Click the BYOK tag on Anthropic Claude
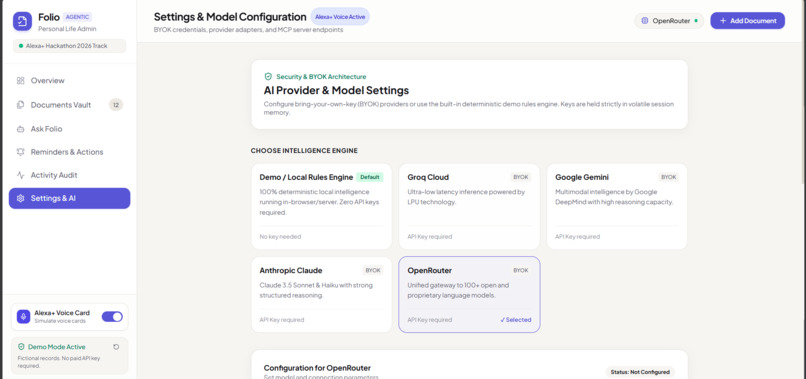Viewport: 806px width, 379px height. tap(373, 270)
